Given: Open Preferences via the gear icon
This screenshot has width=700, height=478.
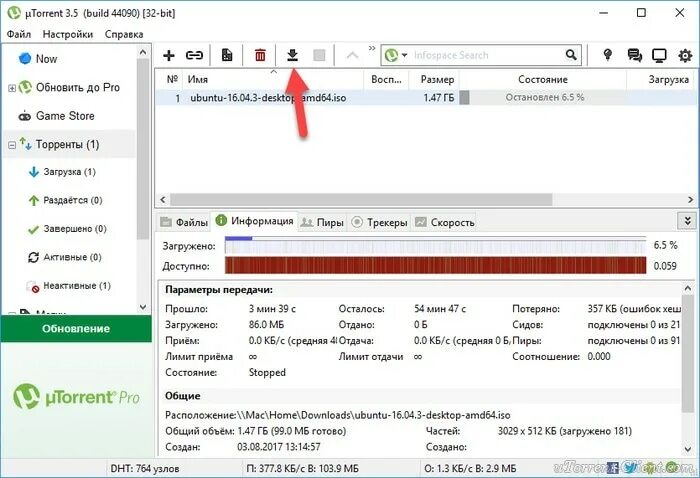Looking at the screenshot, I should click(x=685, y=55).
